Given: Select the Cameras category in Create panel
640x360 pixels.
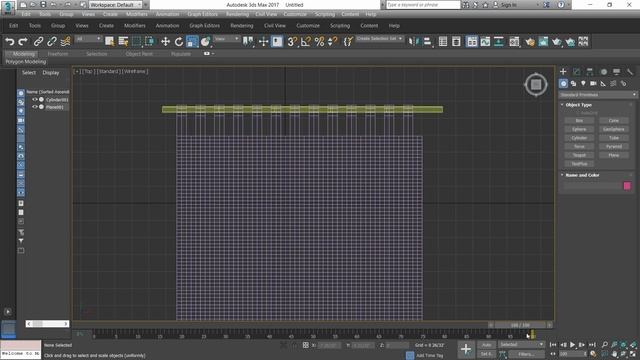Looking at the screenshot, I should click(593, 83).
